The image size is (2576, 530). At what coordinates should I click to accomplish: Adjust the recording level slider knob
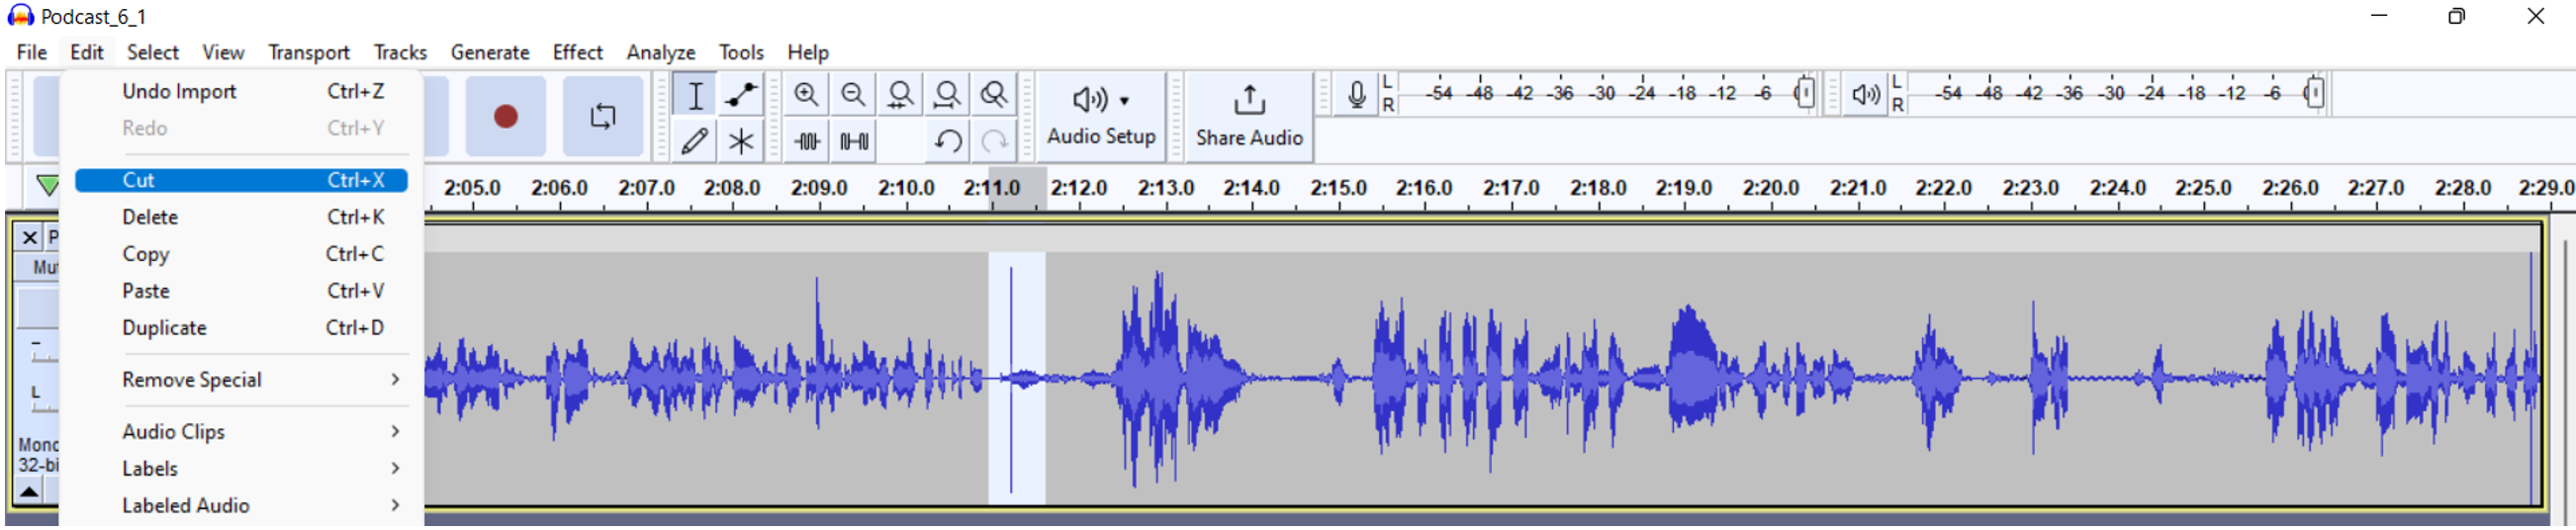pos(1804,93)
